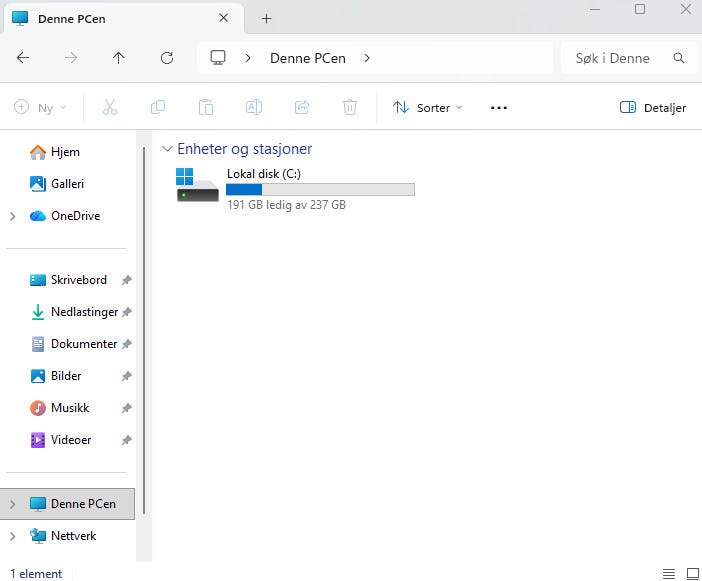Select the Lokal disk (C:) drive icon
702x581 pixels.
coord(197,185)
